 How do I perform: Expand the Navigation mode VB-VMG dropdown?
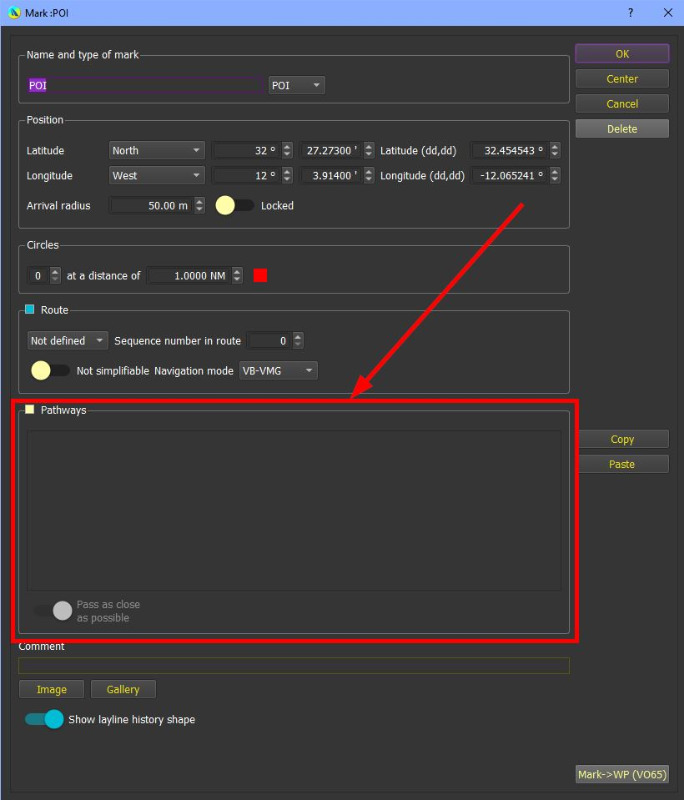click(278, 371)
